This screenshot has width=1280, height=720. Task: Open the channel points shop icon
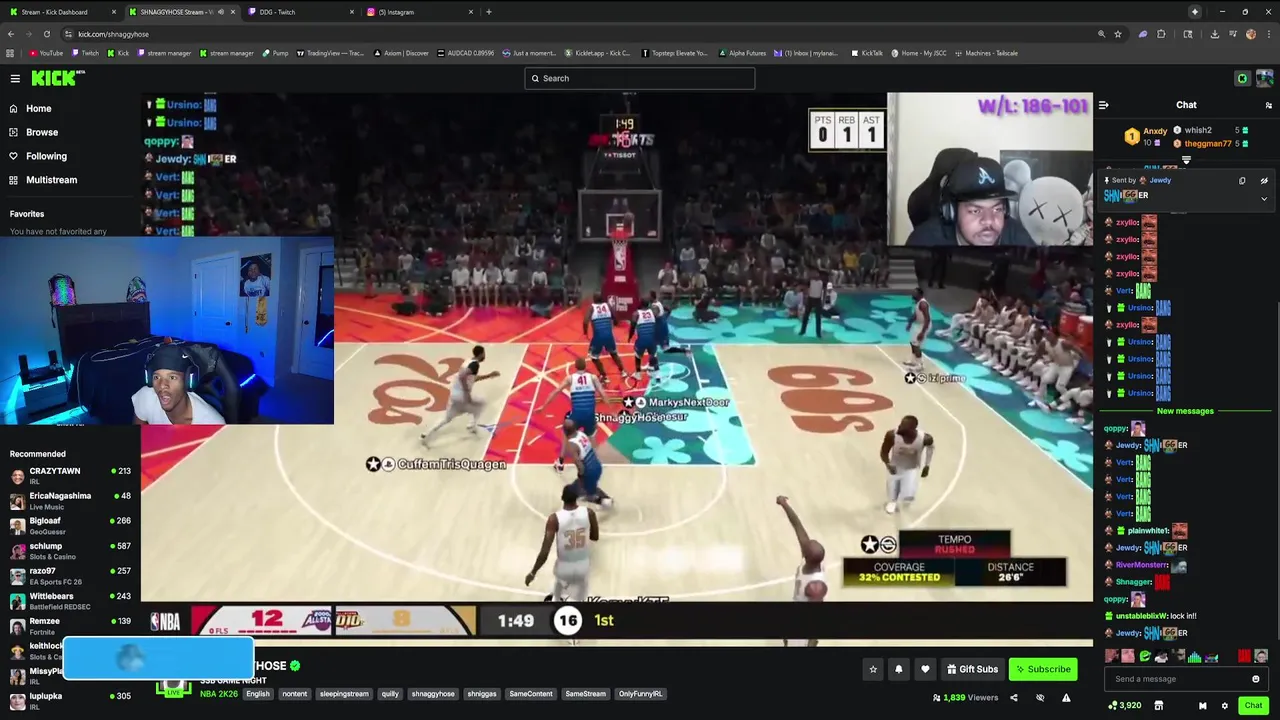tap(1158, 706)
